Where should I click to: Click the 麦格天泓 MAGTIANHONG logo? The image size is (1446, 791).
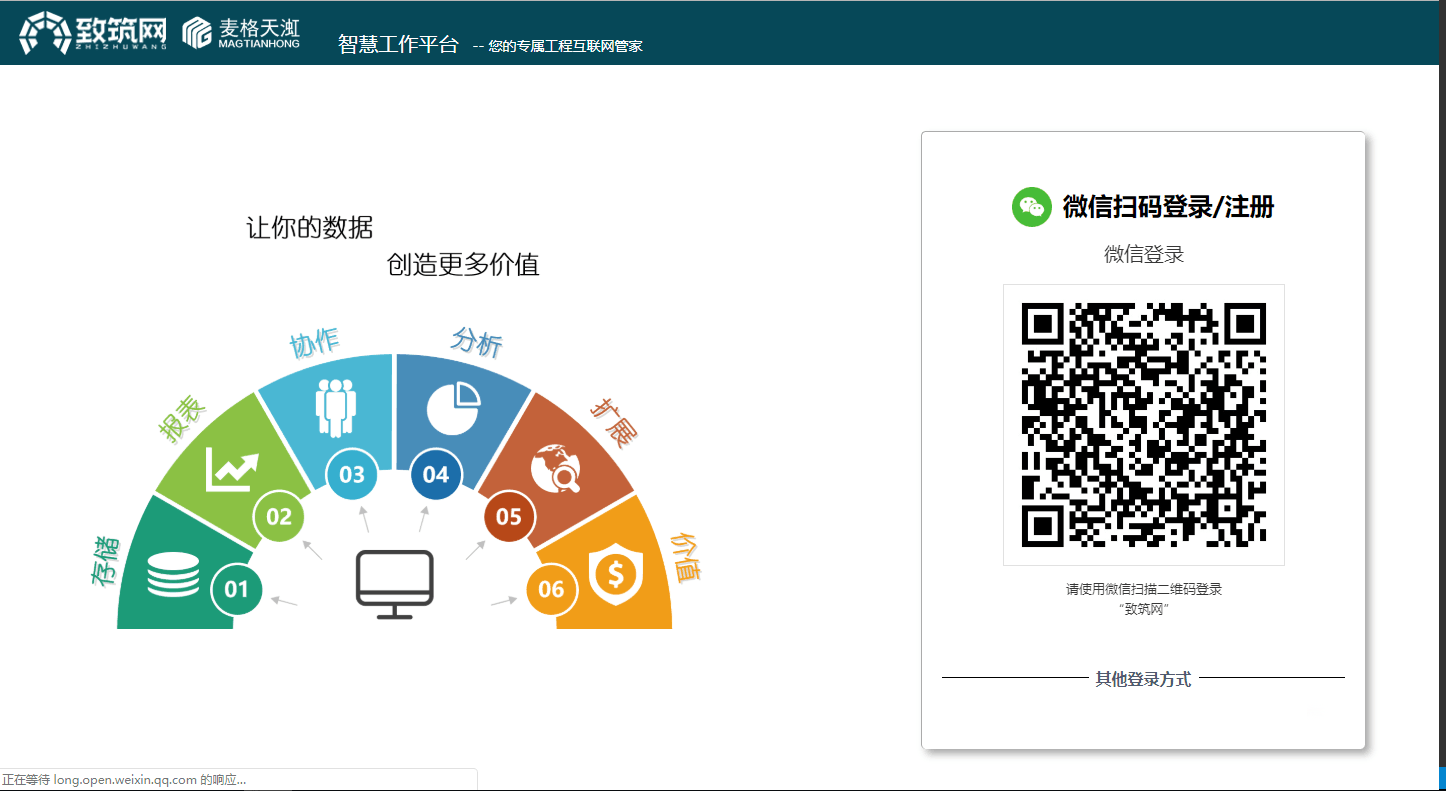(x=241, y=33)
